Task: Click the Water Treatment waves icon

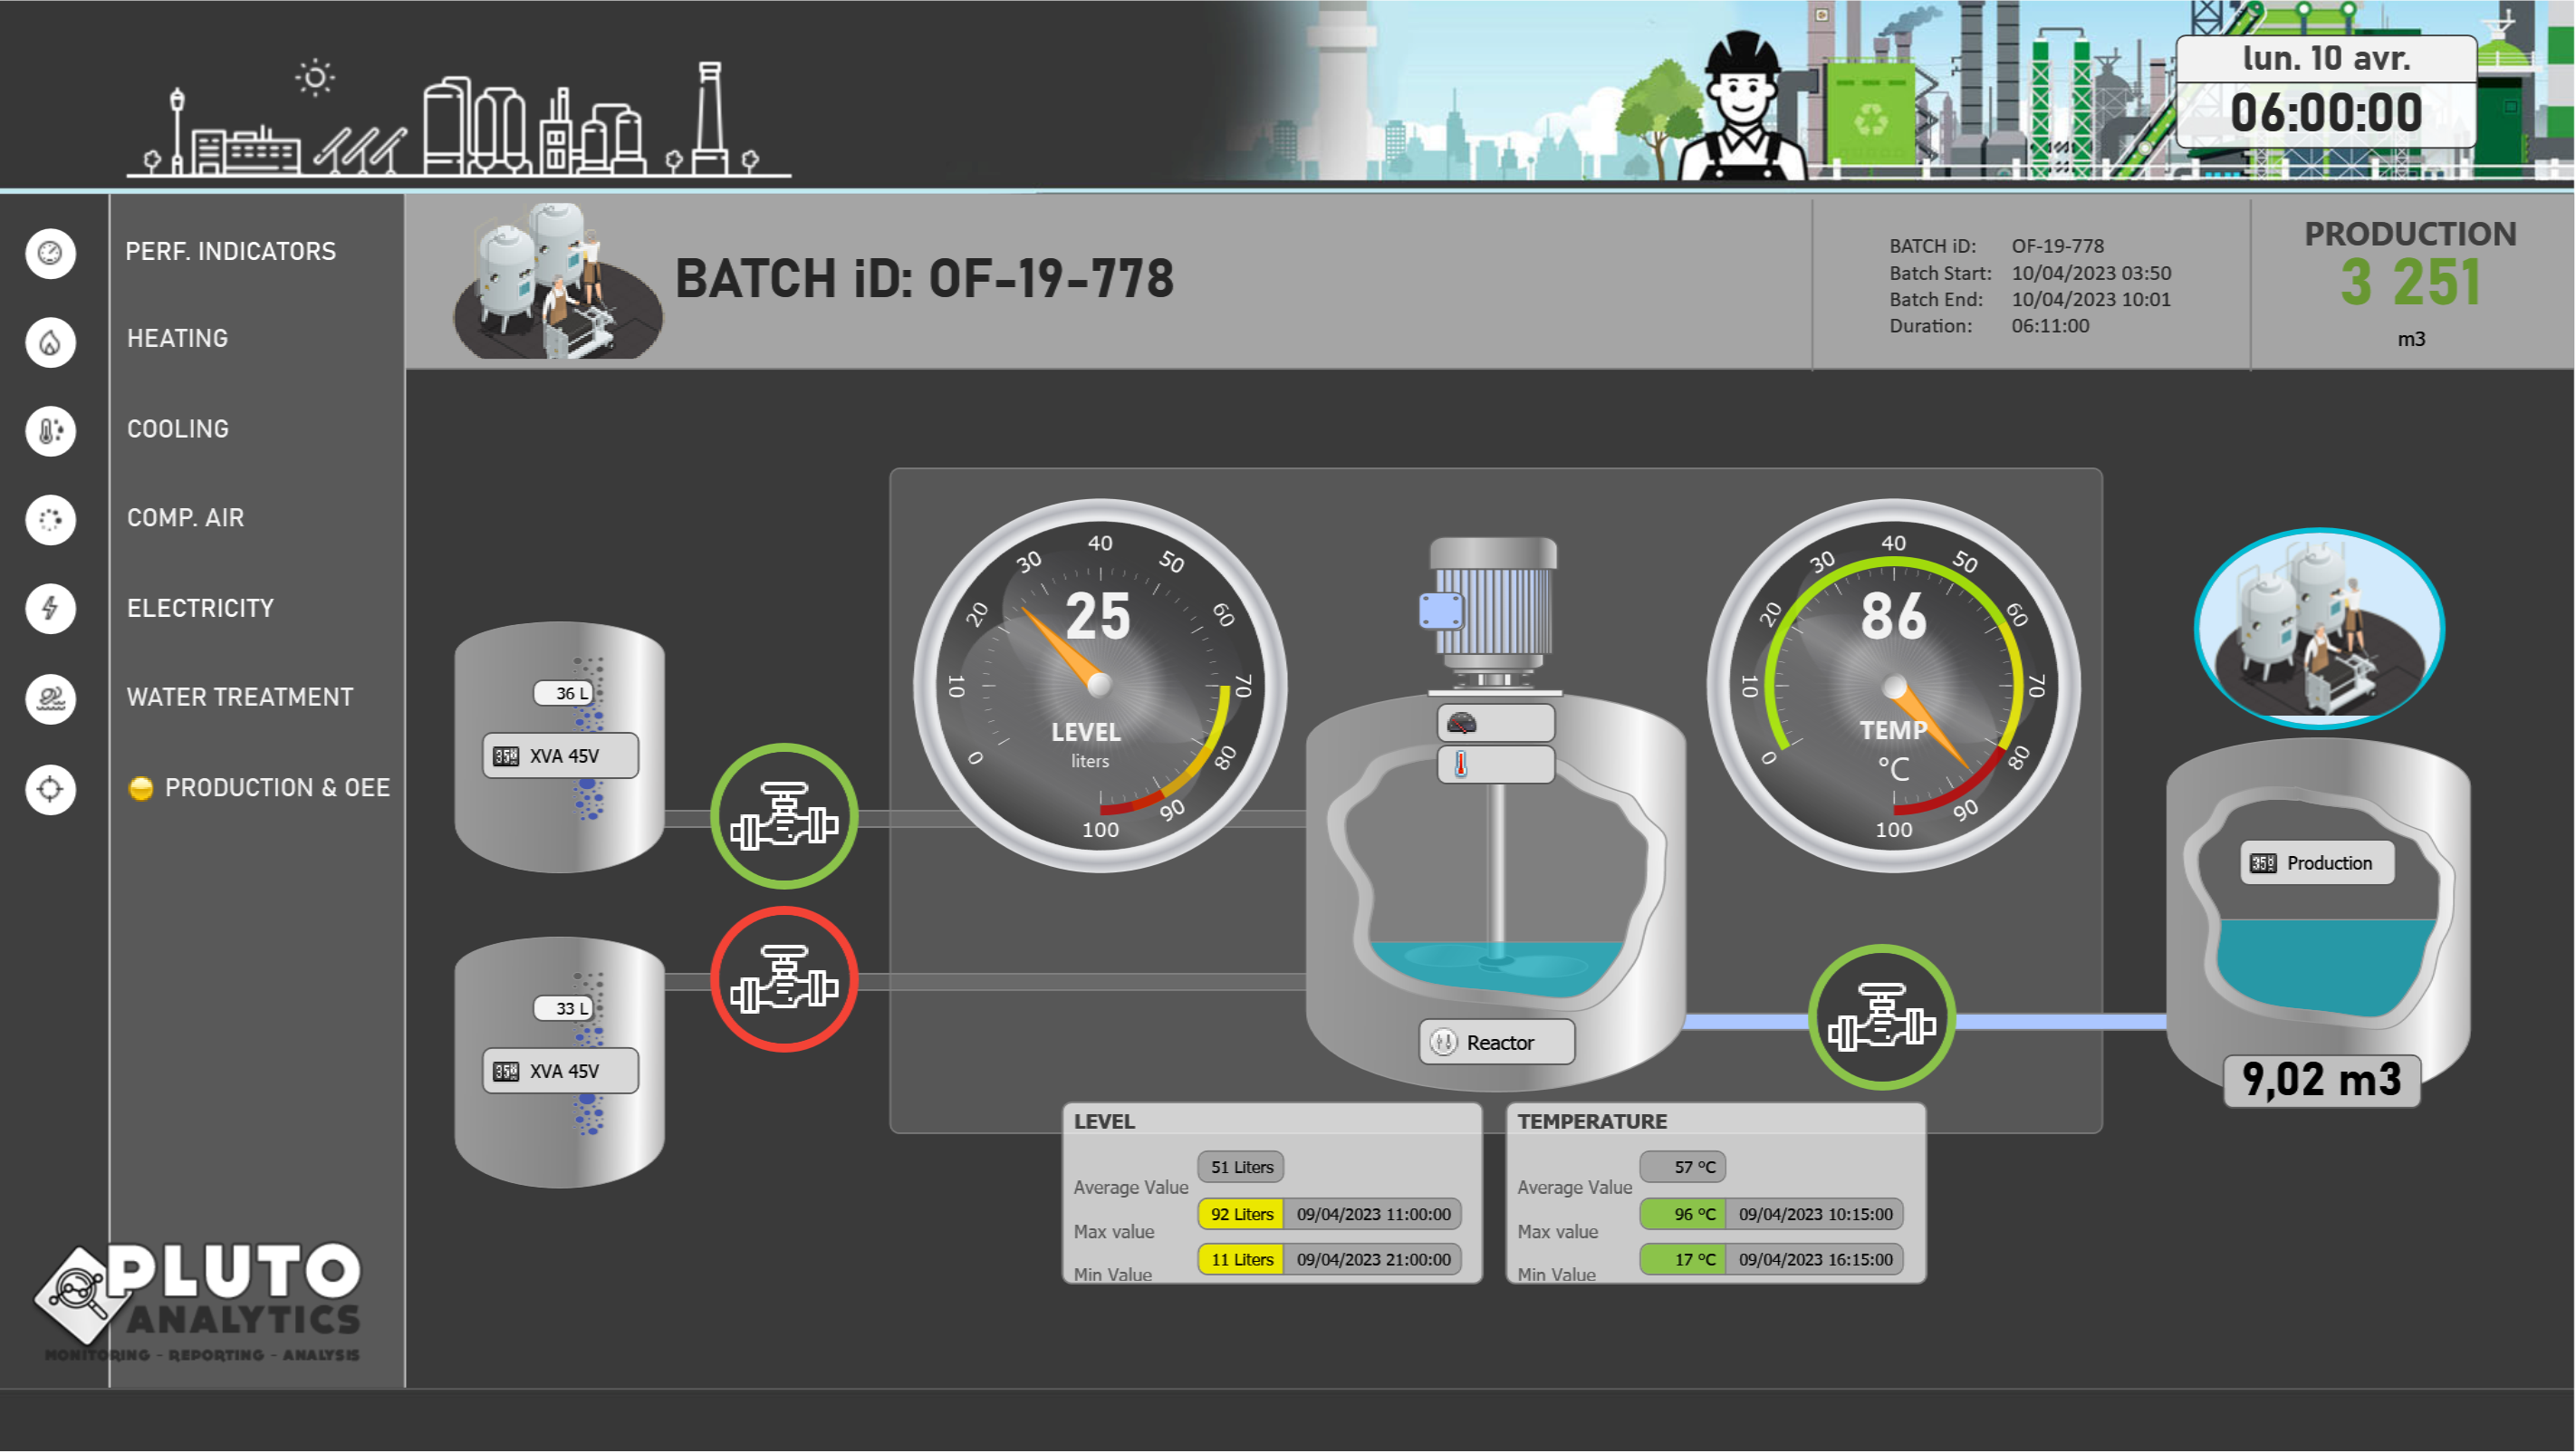Action: [x=50, y=698]
